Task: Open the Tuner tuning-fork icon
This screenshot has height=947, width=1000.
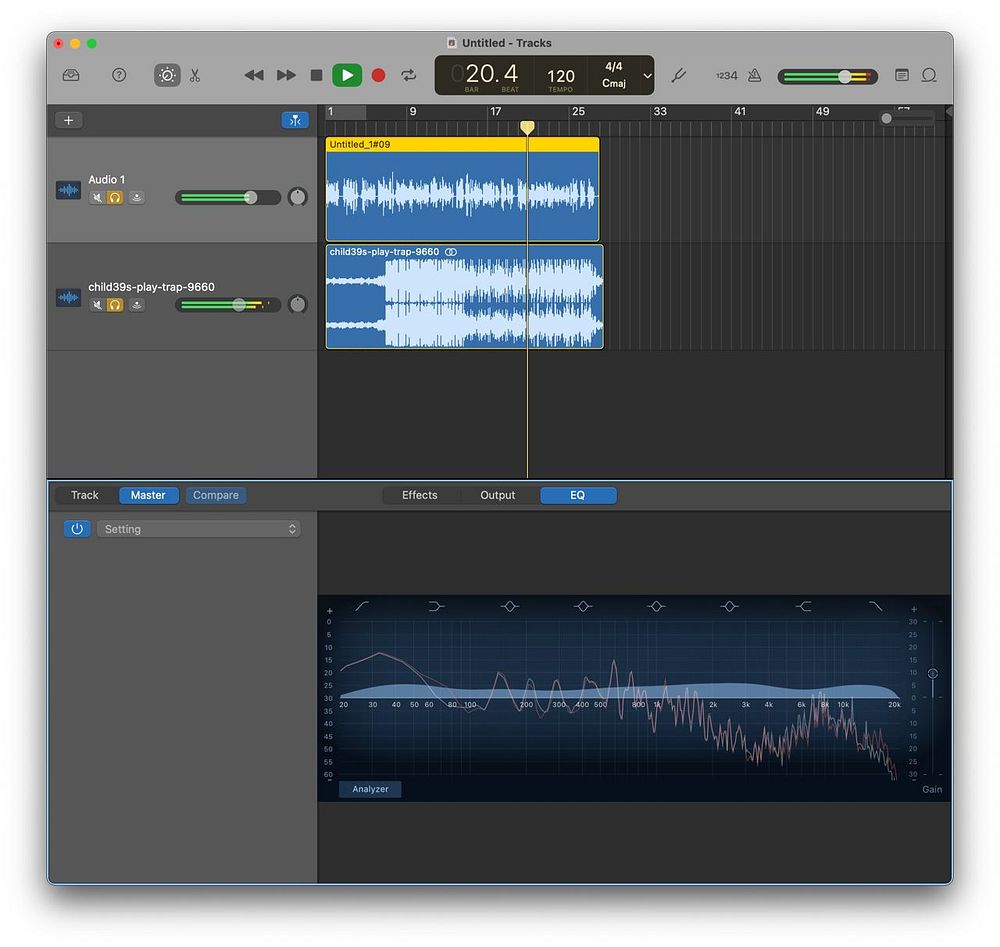Action: pyautogui.click(x=679, y=75)
